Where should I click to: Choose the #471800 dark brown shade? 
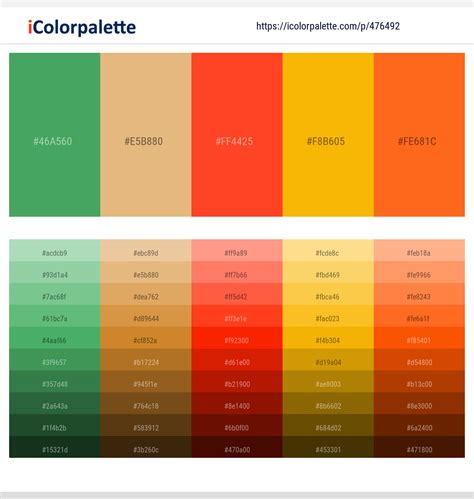[419, 447]
